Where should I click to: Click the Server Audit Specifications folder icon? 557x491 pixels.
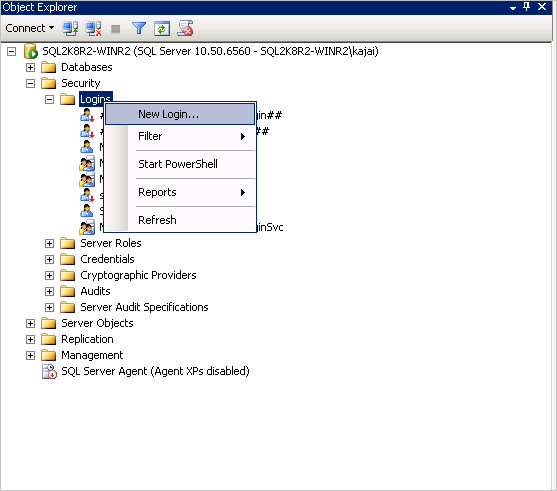pos(67,307)
